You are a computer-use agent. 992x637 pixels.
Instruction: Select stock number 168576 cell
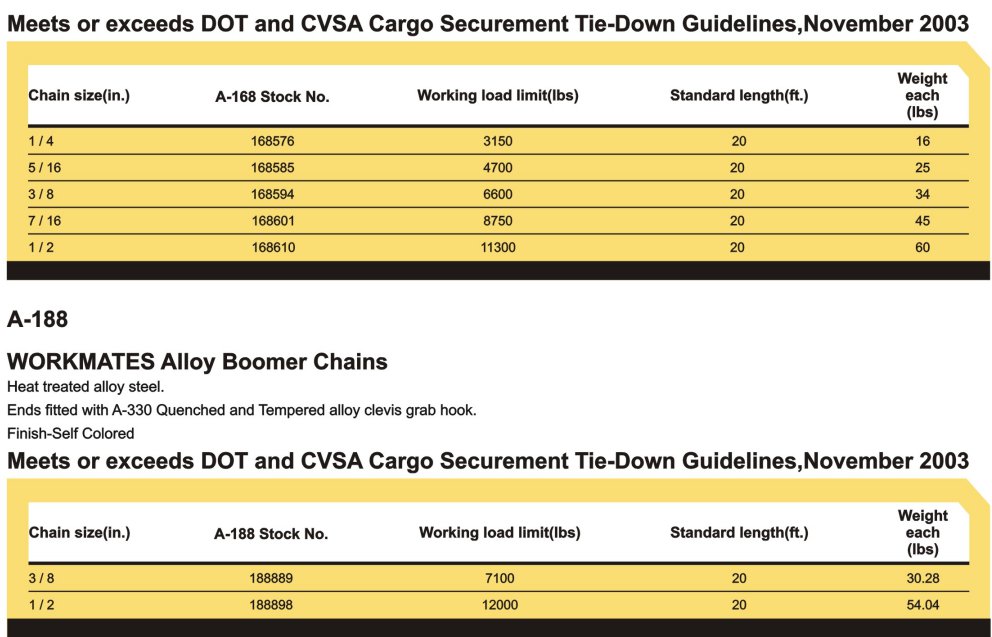272,141
